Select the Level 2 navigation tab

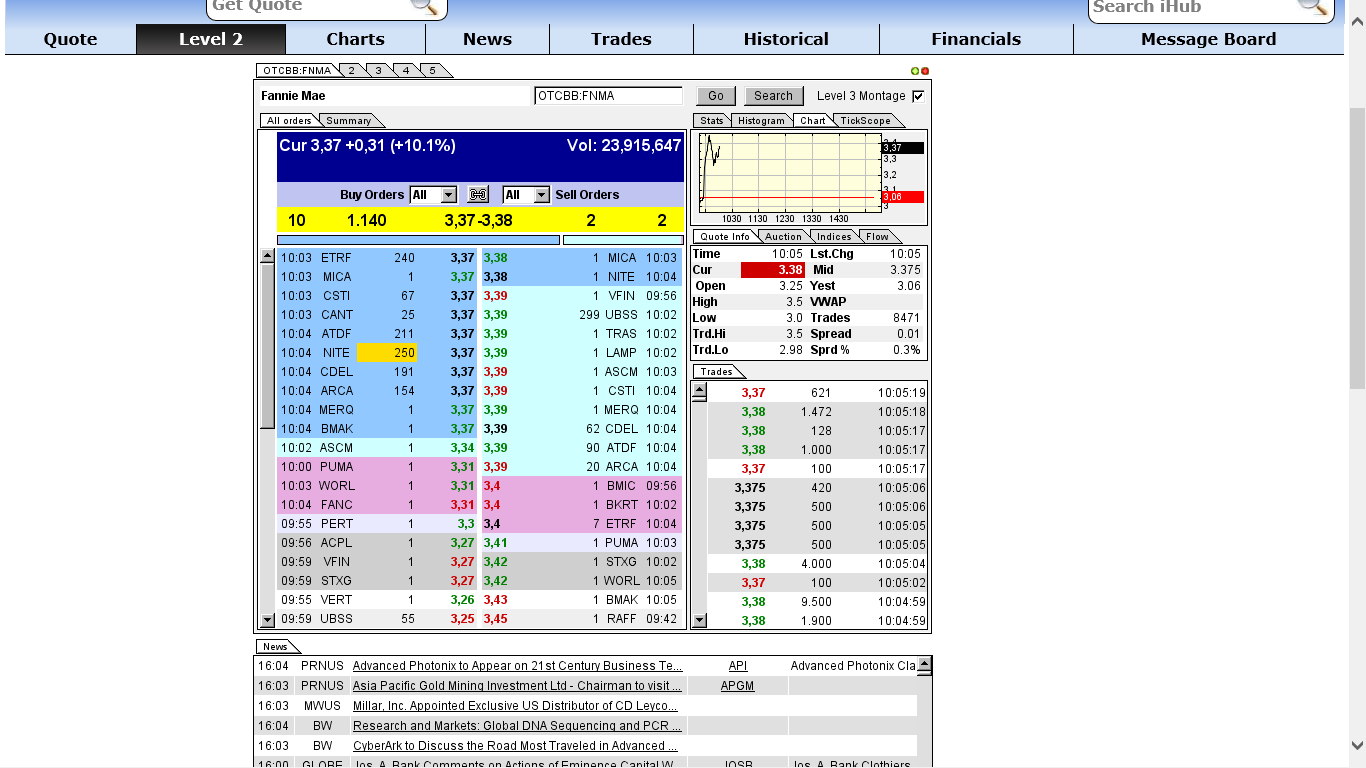211,39
